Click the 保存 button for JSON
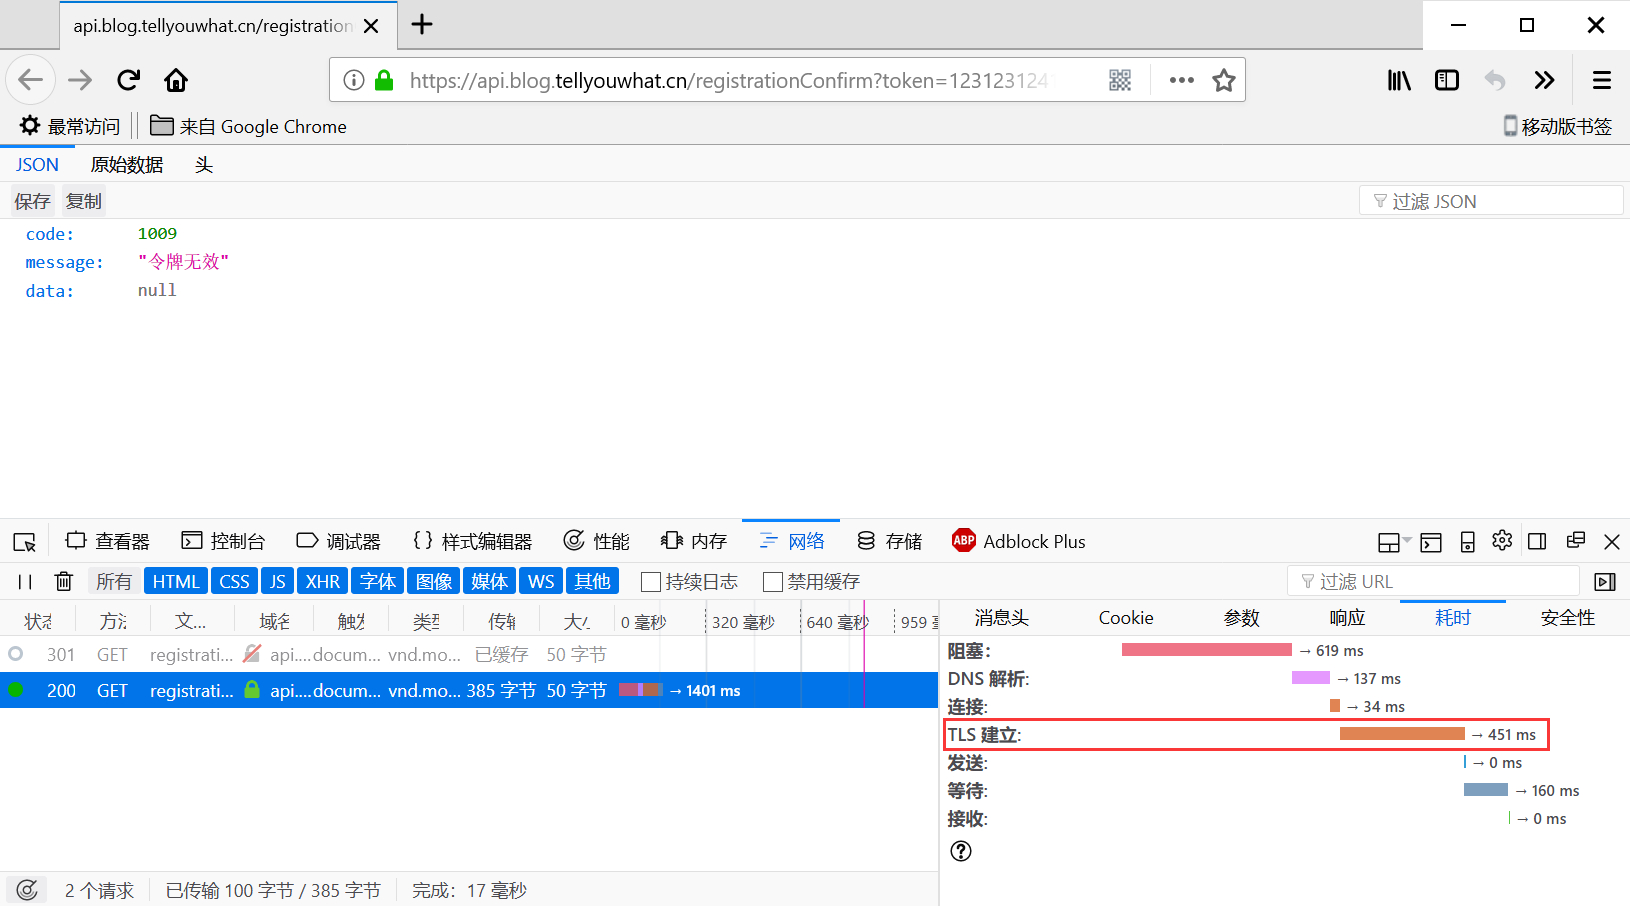The image size is (1630, 906). coord(32,201)
